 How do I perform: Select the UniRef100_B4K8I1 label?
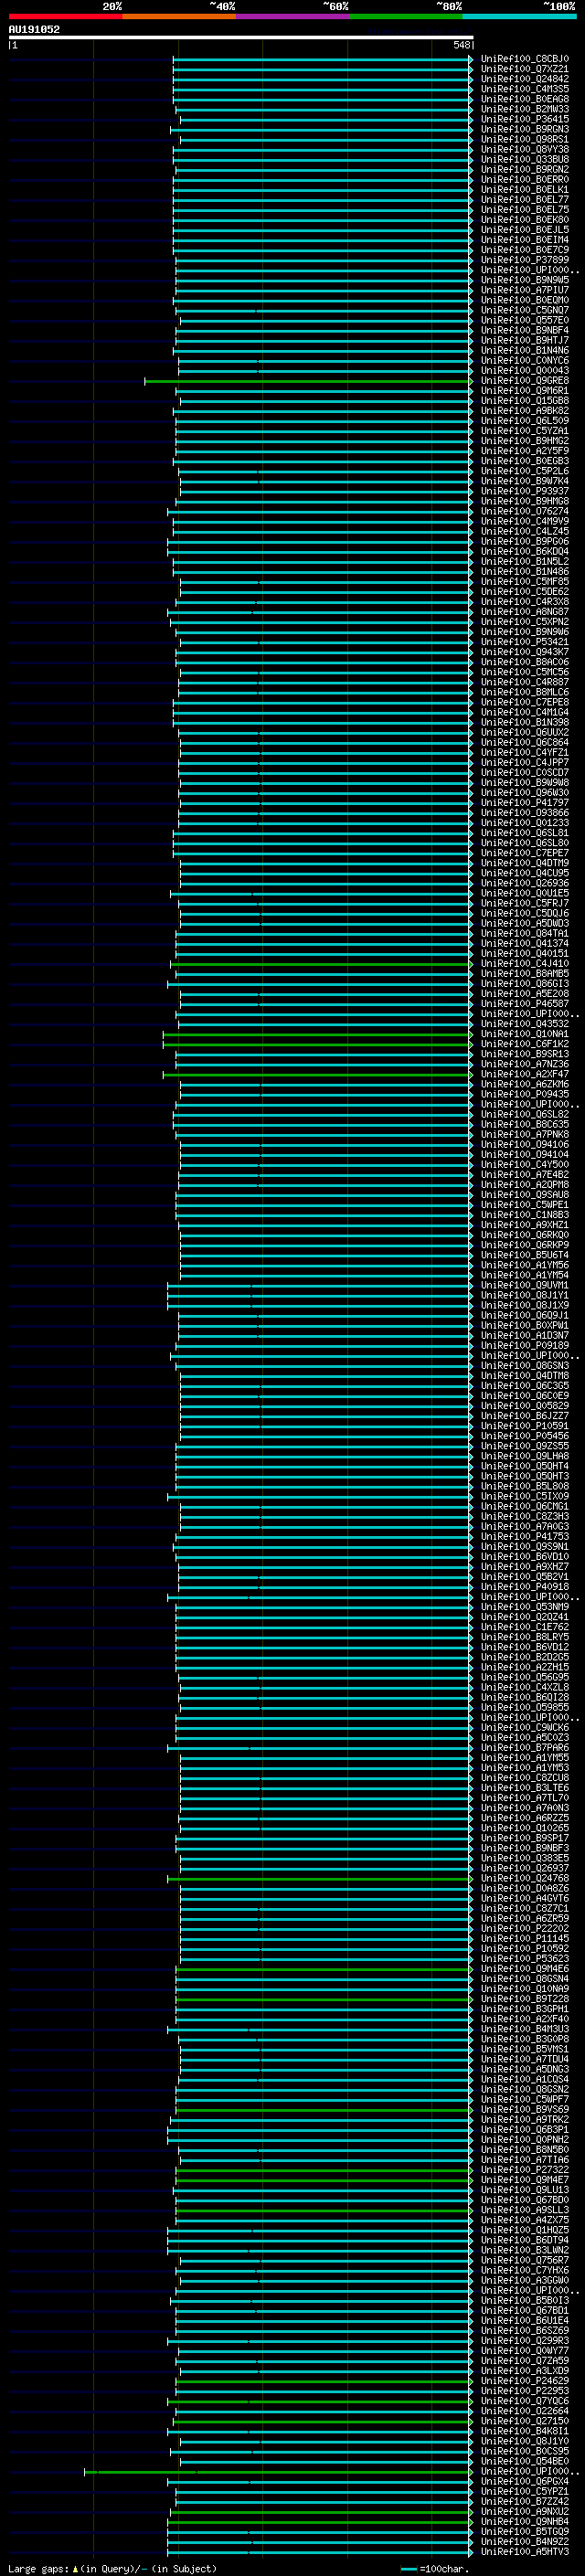524,2431
